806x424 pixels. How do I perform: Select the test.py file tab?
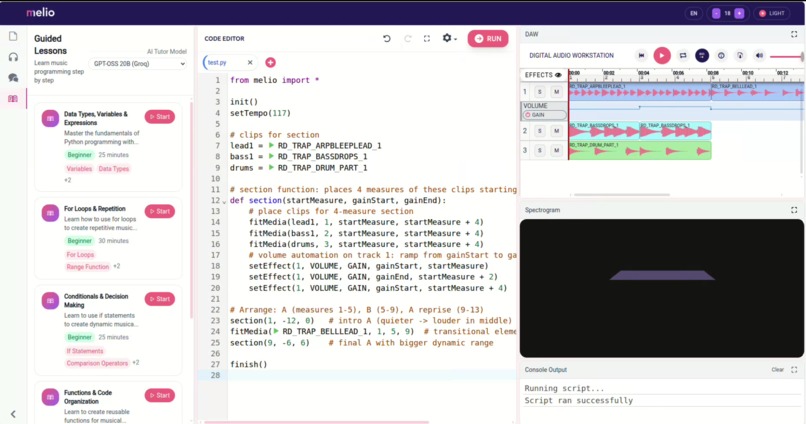point(217,62)
